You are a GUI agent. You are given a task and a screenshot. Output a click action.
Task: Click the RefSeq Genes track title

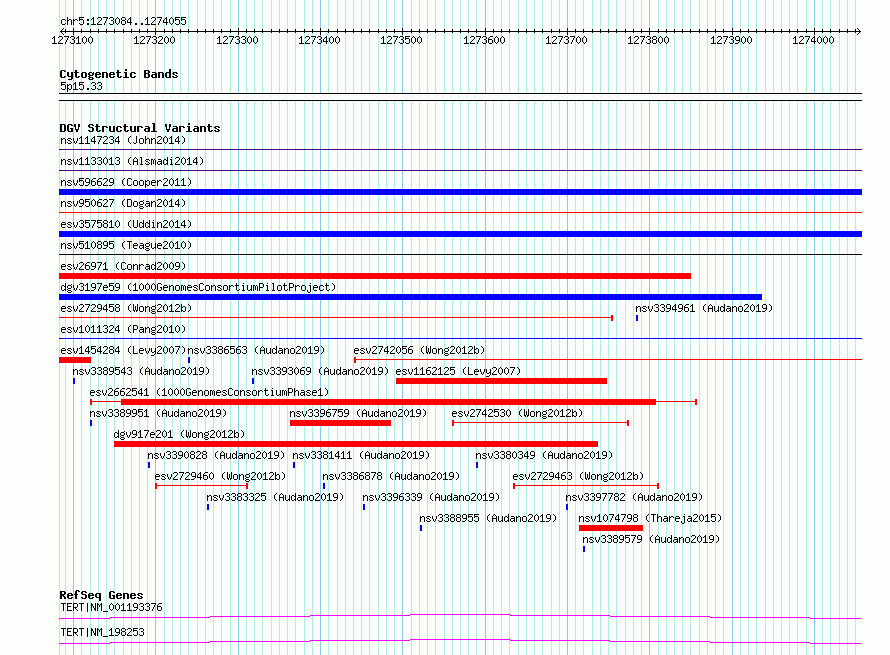(x=101, y=595)
